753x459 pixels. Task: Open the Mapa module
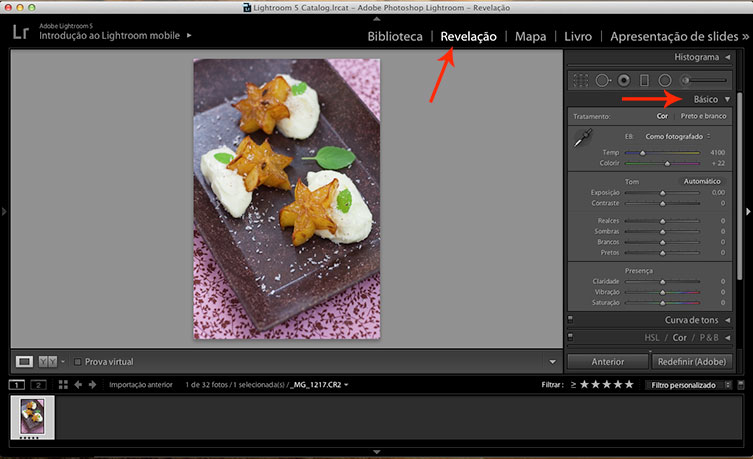[530, 37]
